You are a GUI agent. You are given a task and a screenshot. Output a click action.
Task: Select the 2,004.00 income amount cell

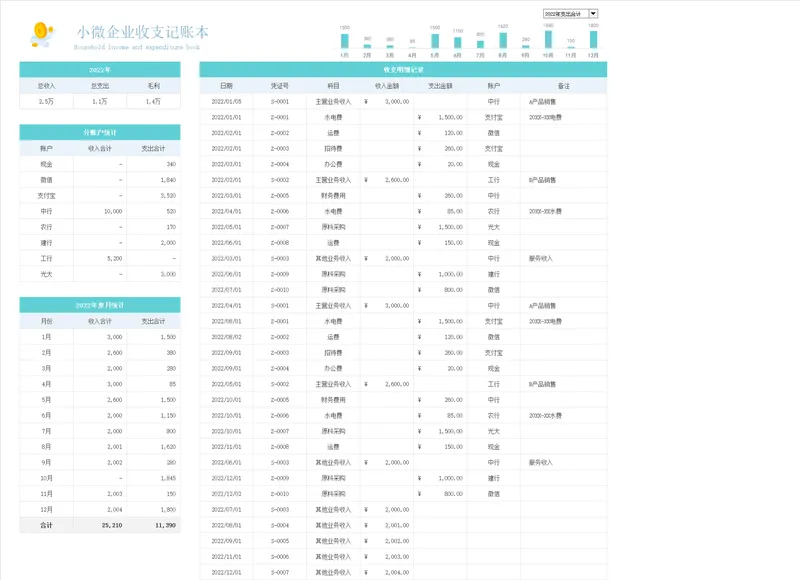click(387, 572)
